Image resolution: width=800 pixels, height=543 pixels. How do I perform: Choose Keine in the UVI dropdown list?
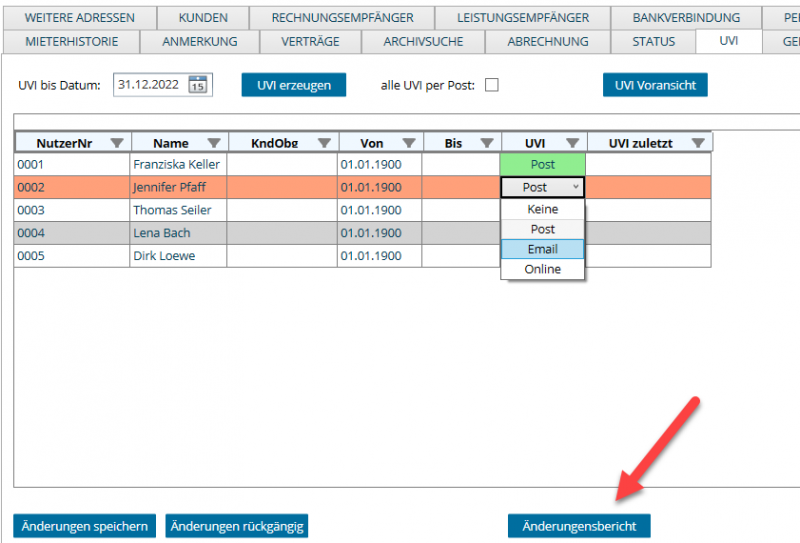point(542,209)
